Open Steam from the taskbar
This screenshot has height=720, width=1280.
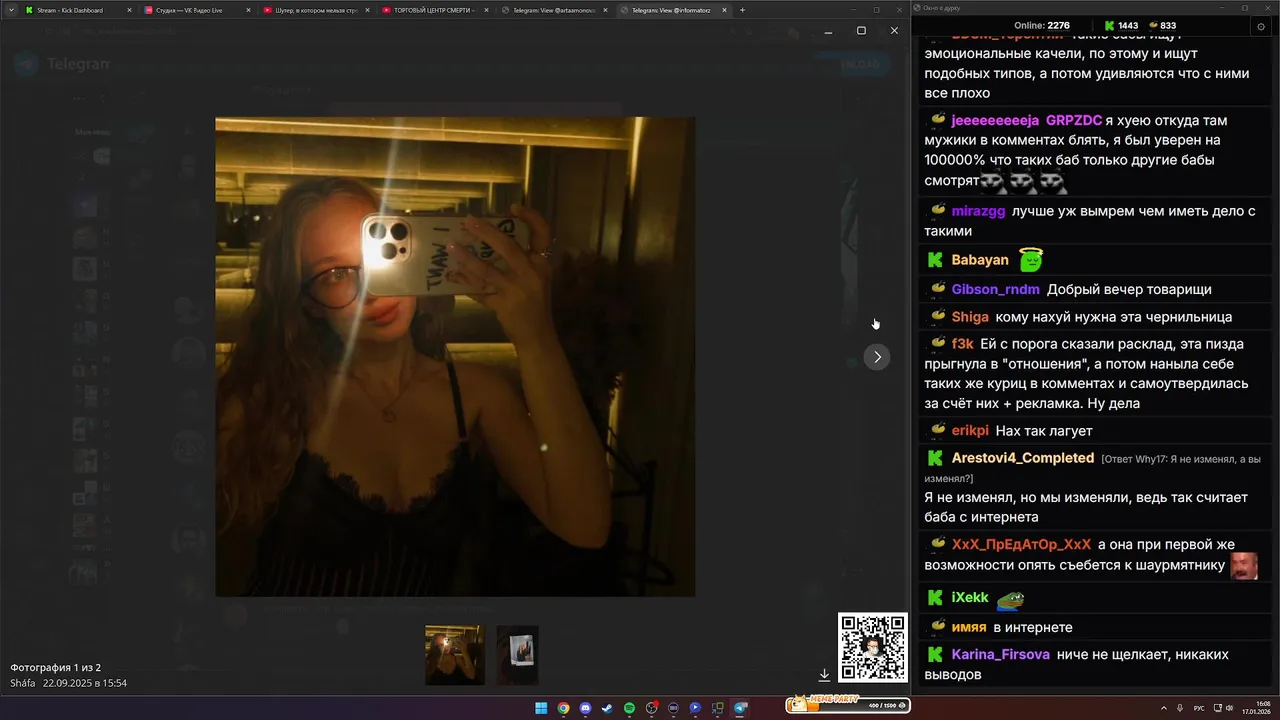click(x=607, y=708)
